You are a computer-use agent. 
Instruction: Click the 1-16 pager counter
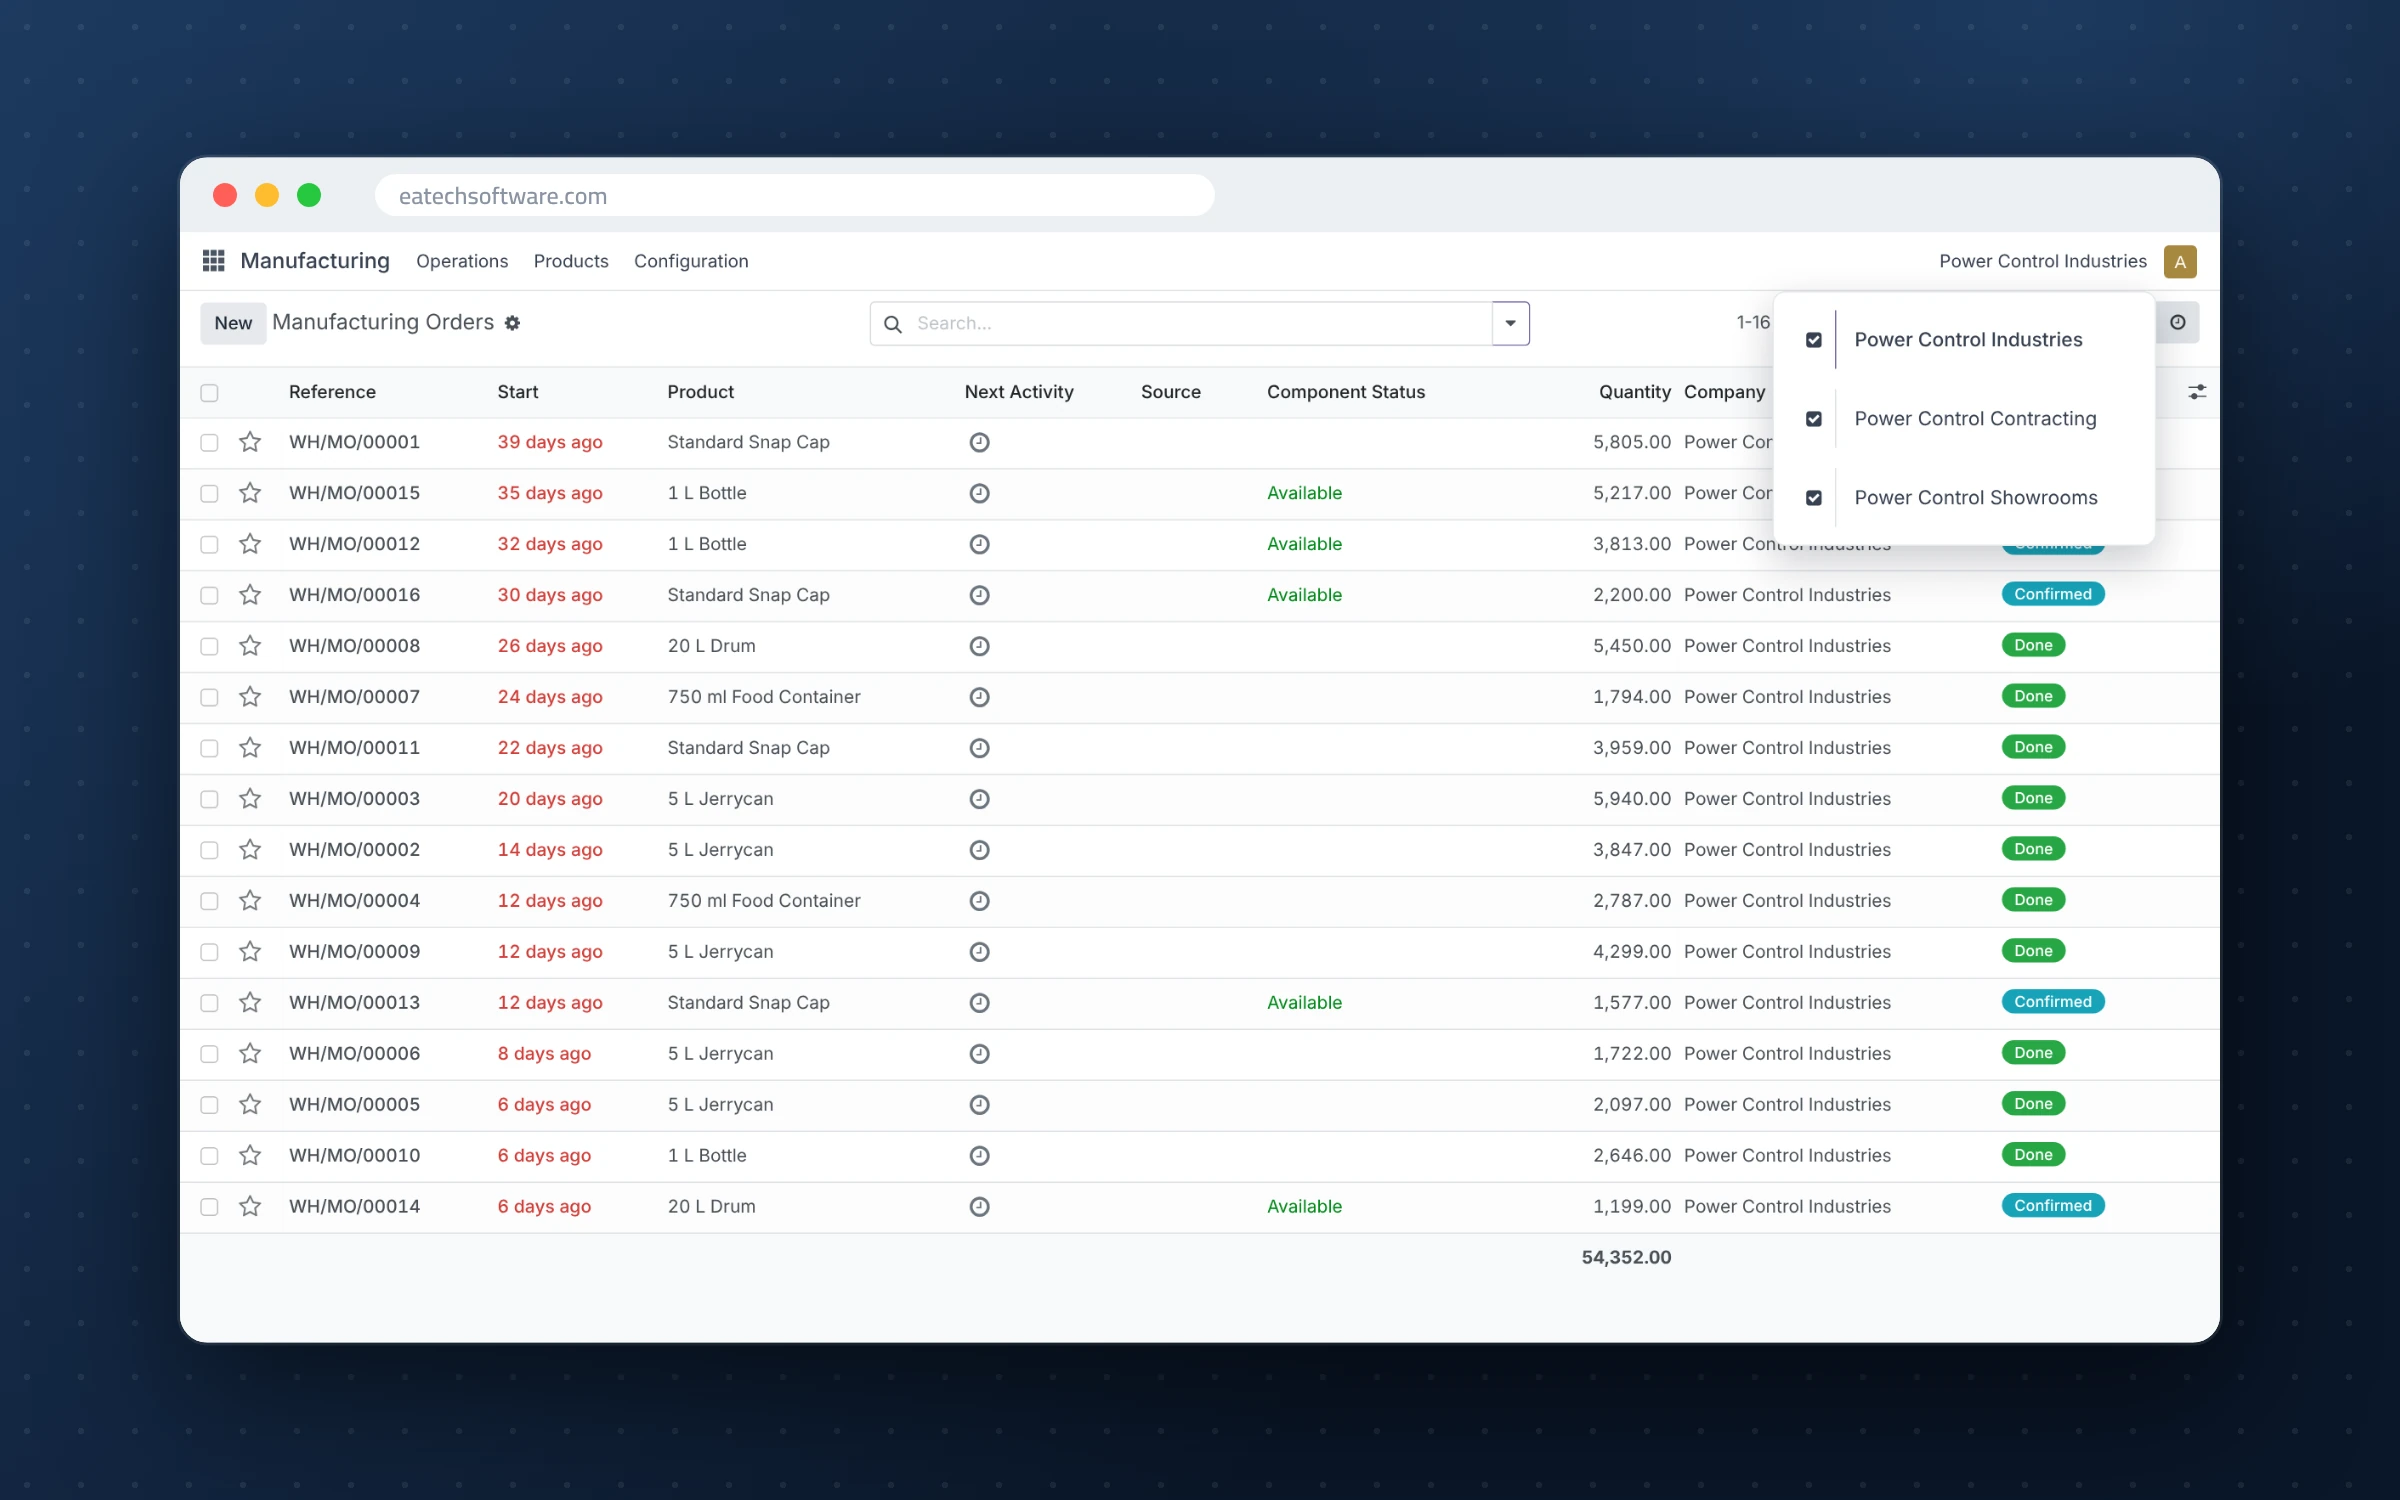[1753, 323]
